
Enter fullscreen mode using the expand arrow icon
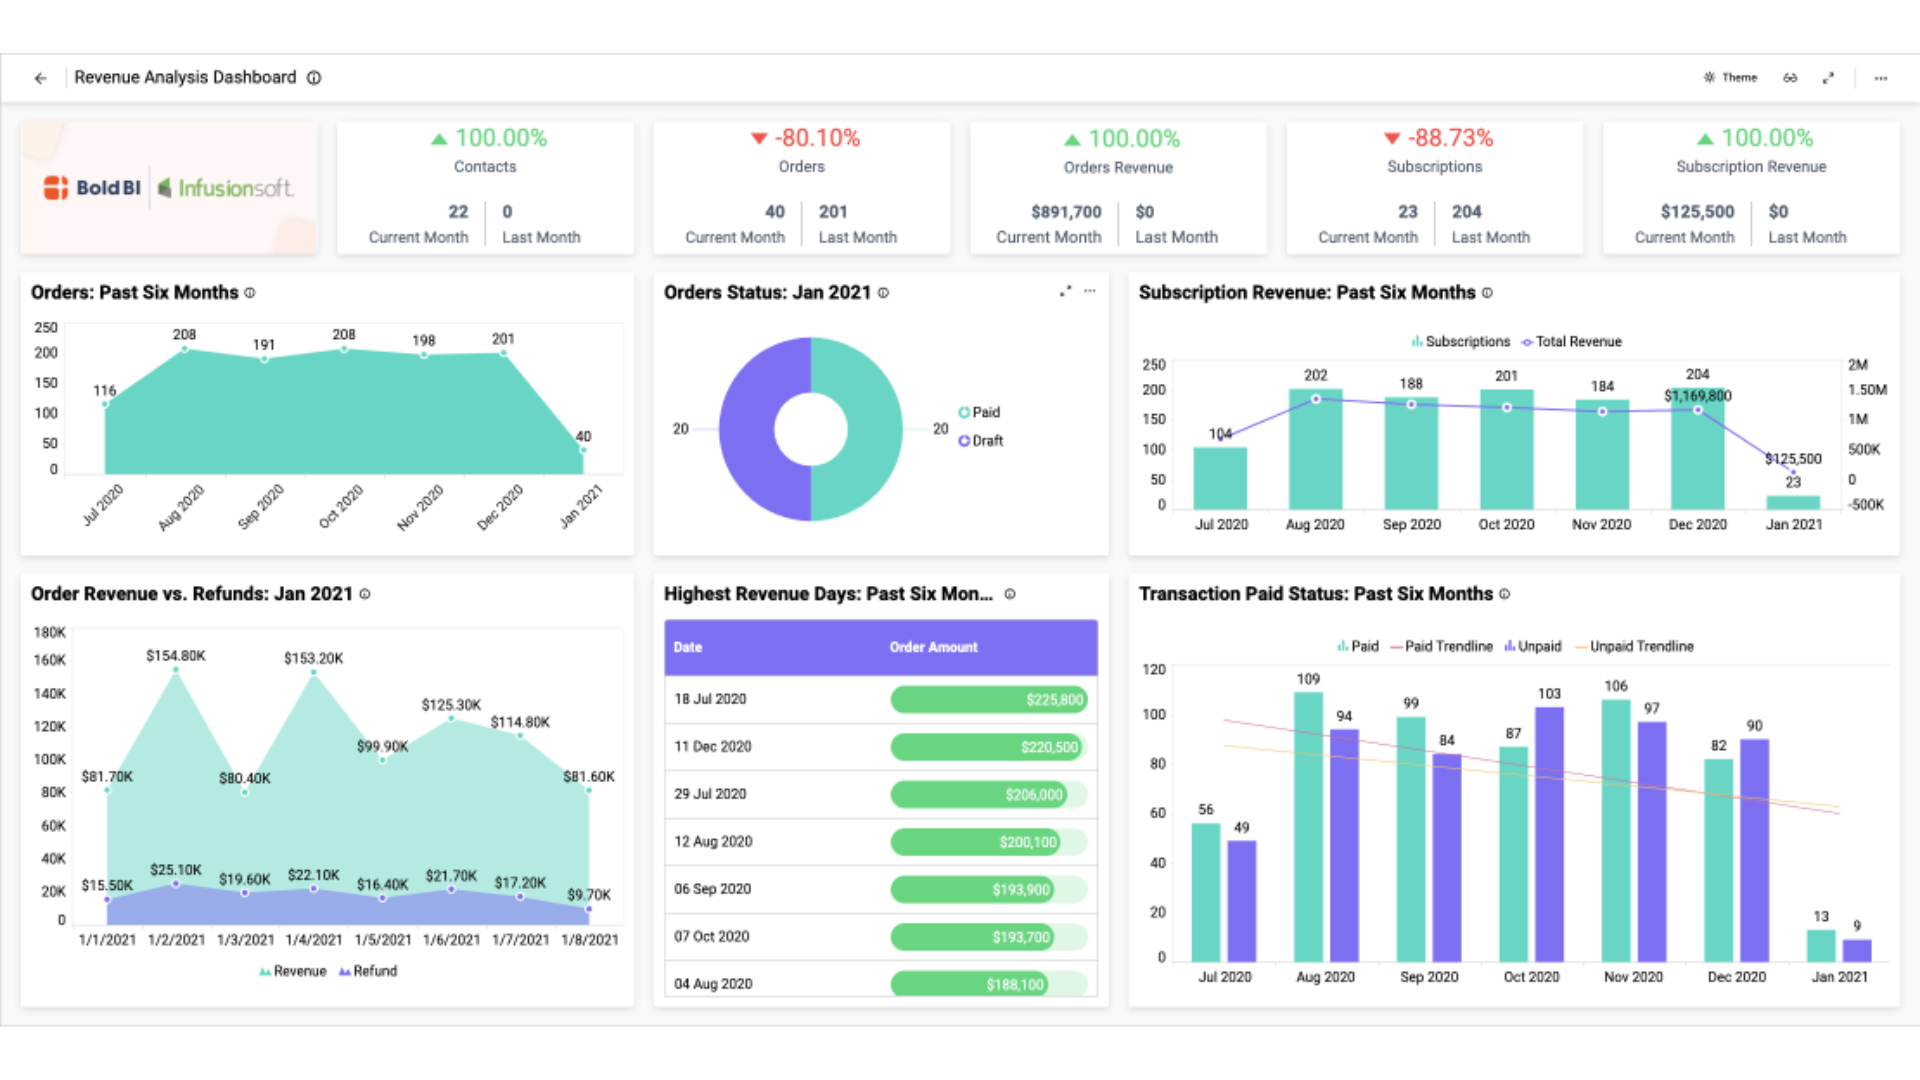coord(1830,77)
